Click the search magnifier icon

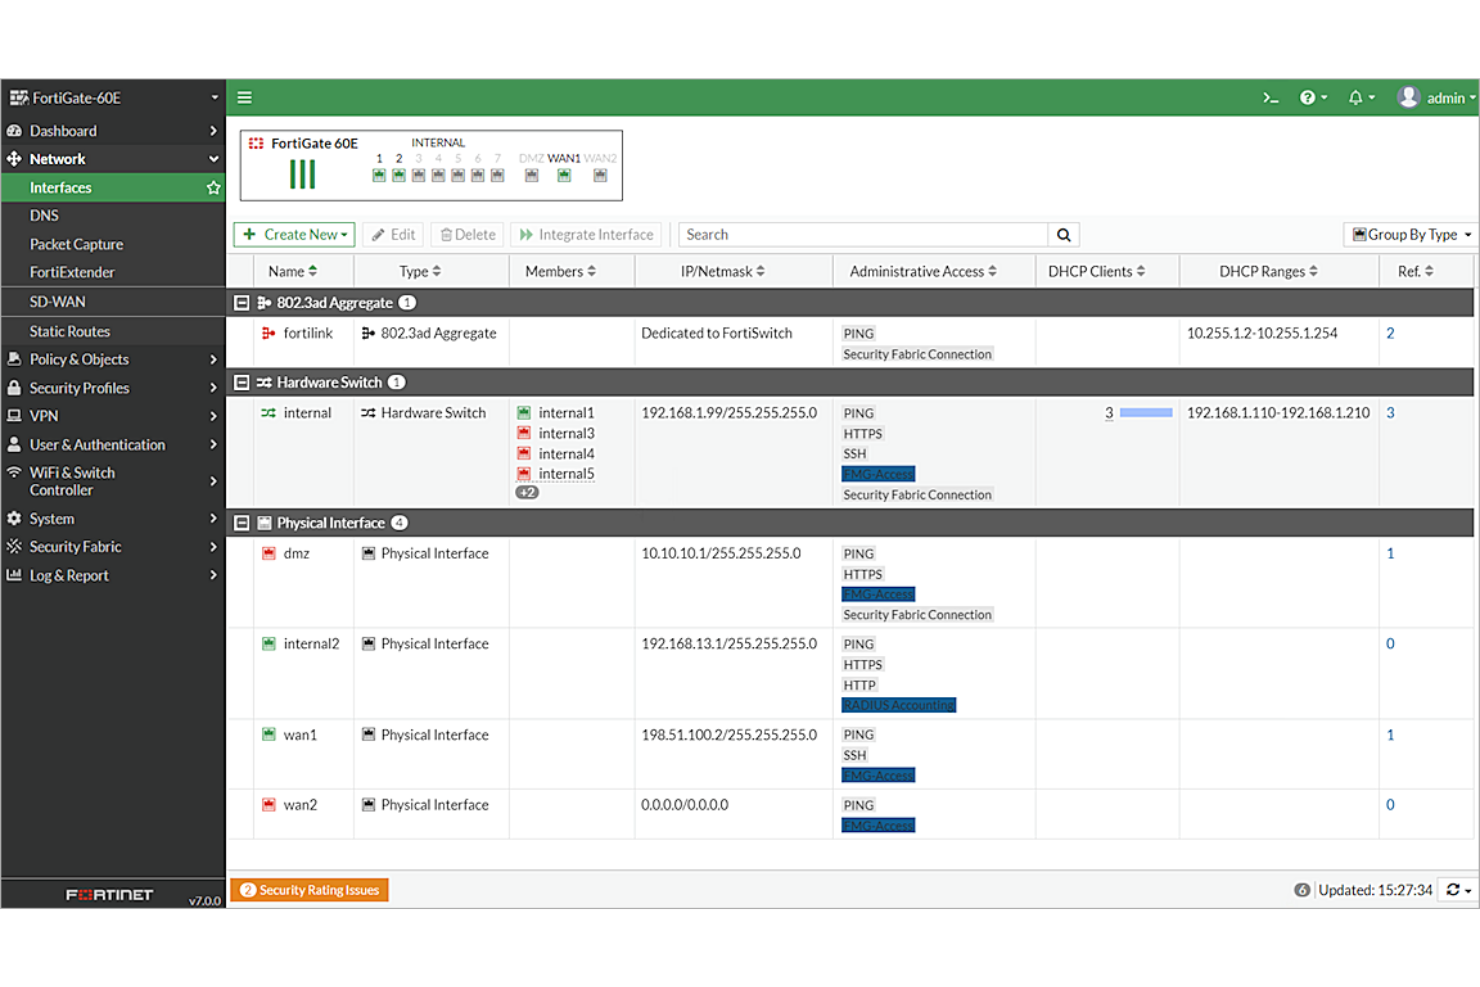[x=1063, y=234]
